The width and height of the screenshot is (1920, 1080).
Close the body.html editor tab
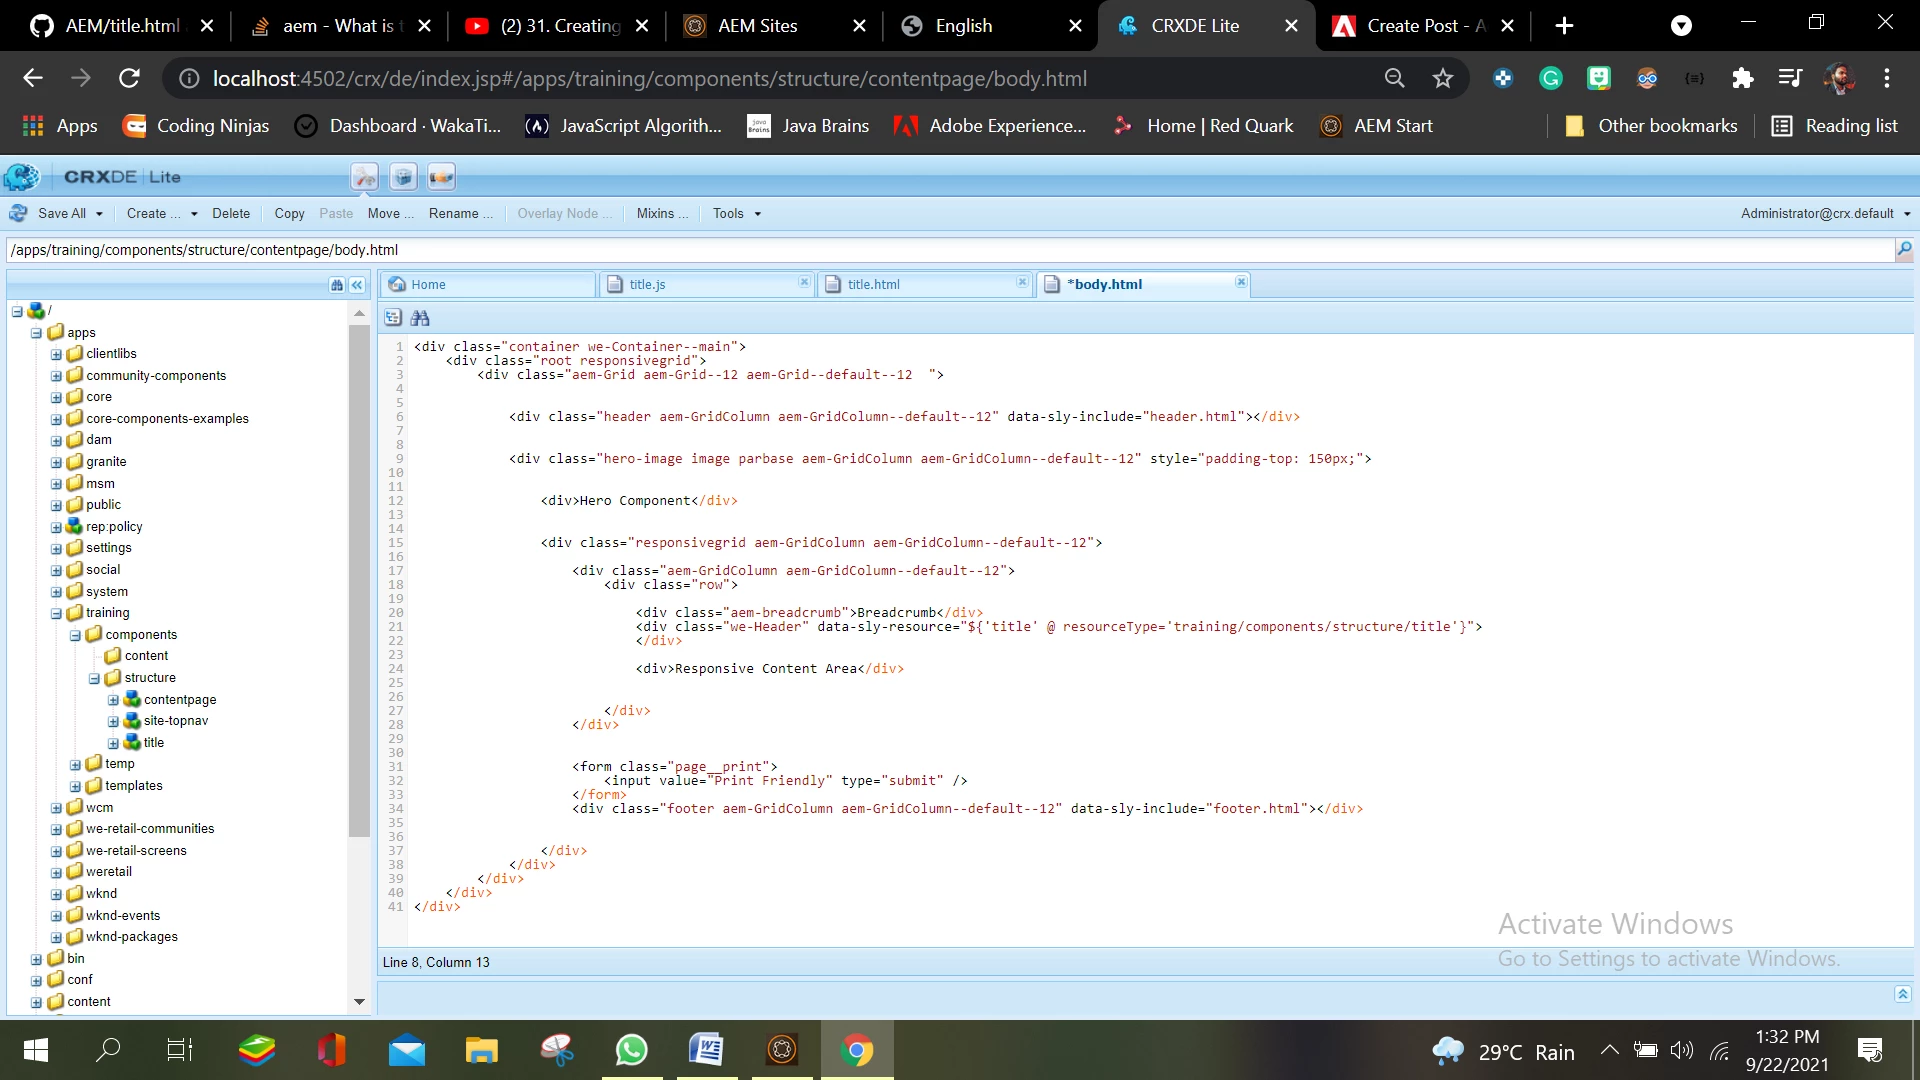pyautogui.click(x=1241, y=283)
